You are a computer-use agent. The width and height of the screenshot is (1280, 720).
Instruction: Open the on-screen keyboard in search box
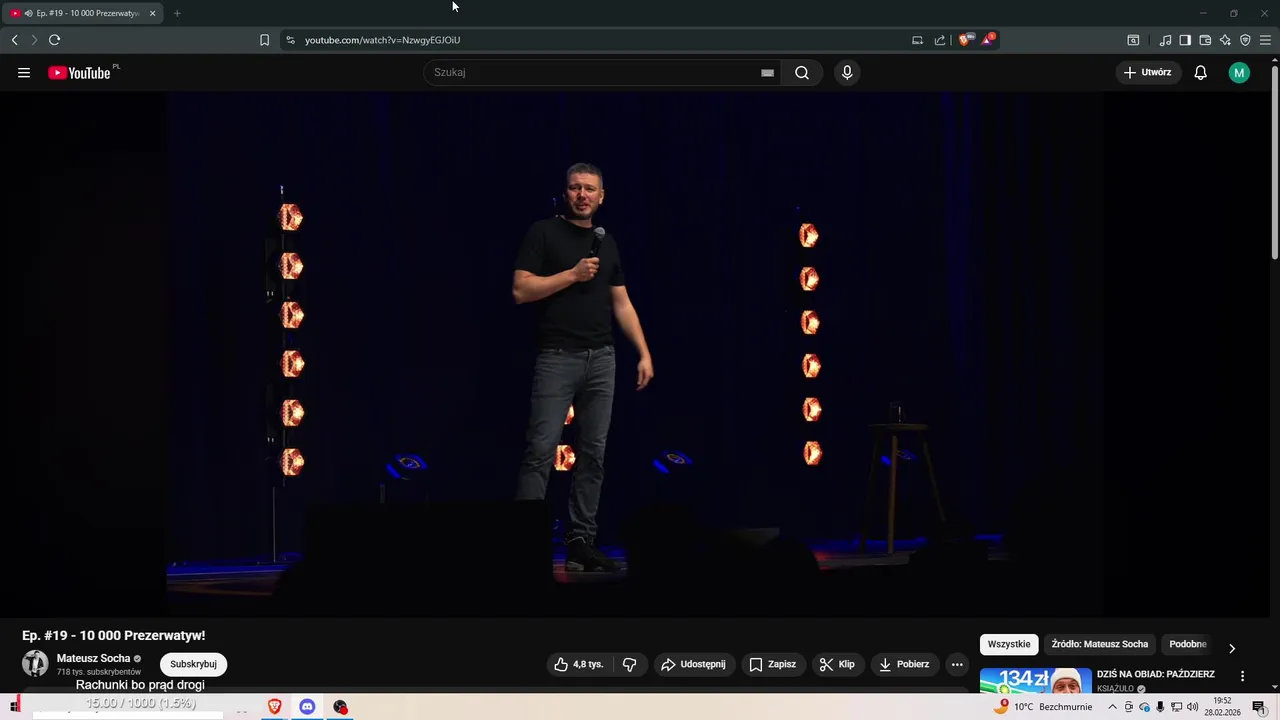pyautogui.click(x=767, y=72)
